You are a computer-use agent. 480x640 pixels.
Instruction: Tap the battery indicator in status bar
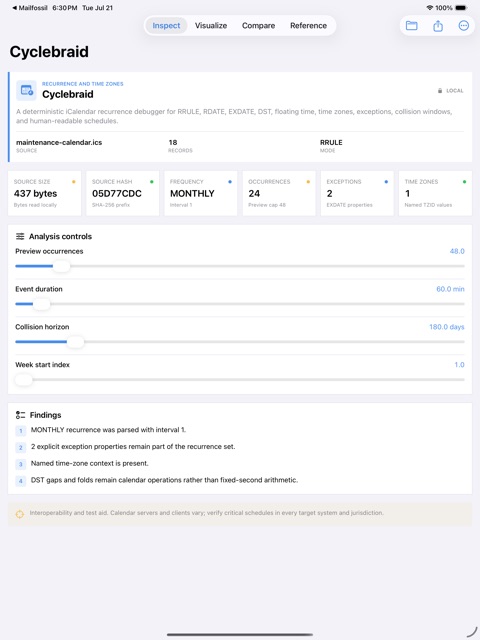pyautogui.click(x=461, y=8)
